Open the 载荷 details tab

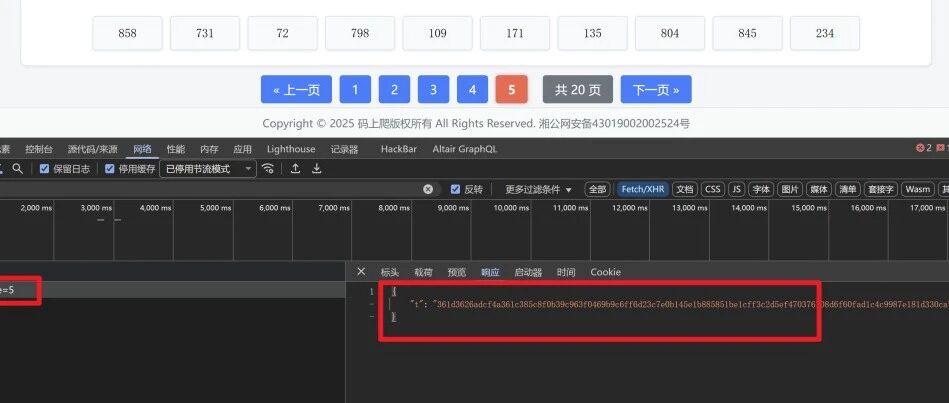423,272
